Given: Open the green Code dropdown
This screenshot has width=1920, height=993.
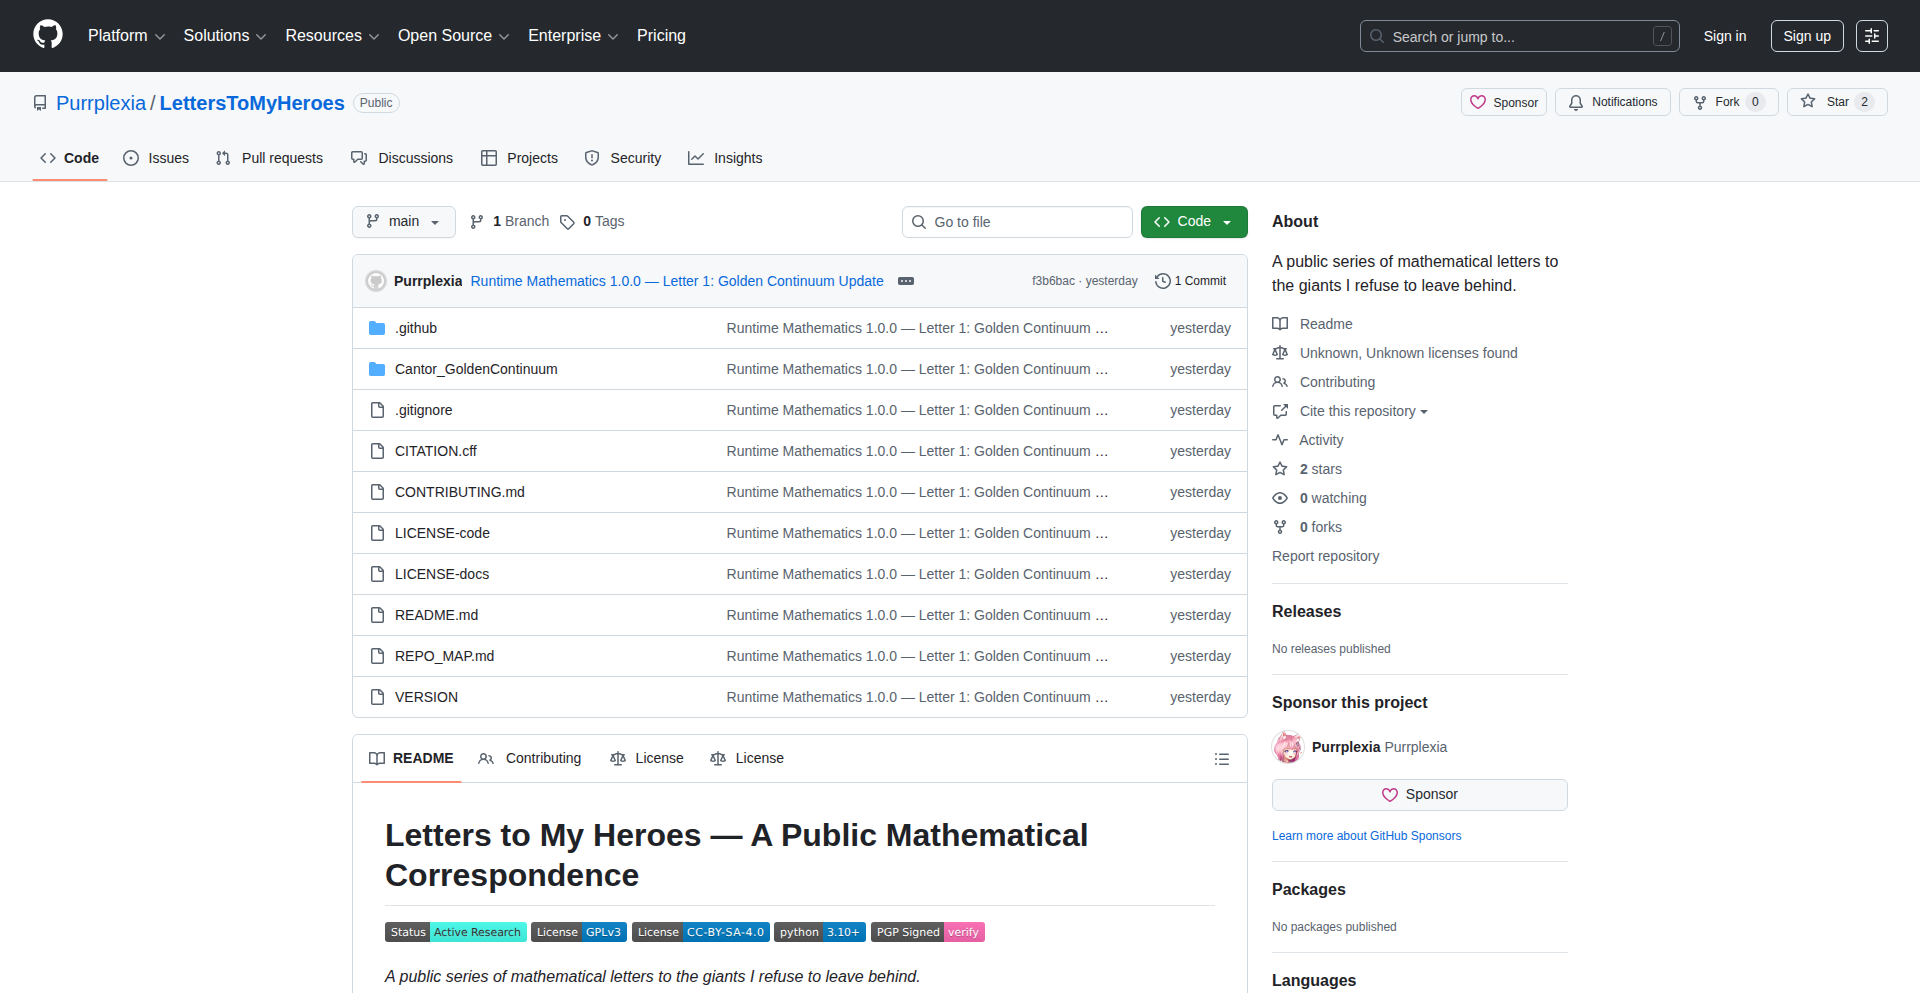Looking at the screenshot, I should coord(1193,222).
